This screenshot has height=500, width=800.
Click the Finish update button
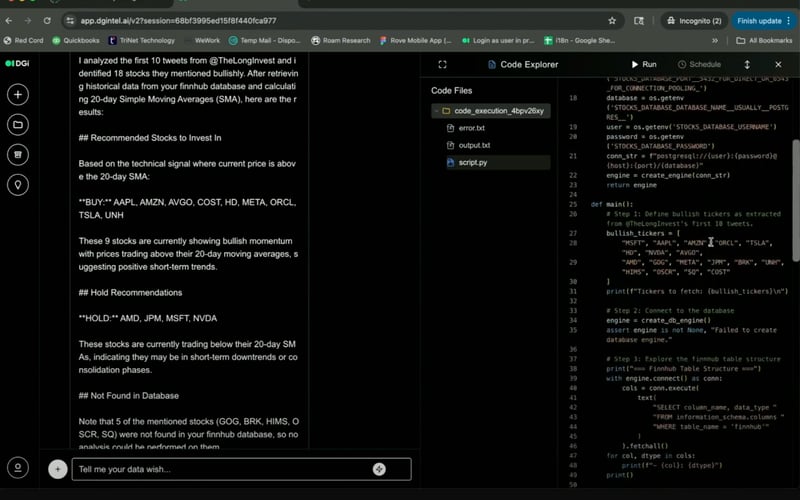(764, 21)
